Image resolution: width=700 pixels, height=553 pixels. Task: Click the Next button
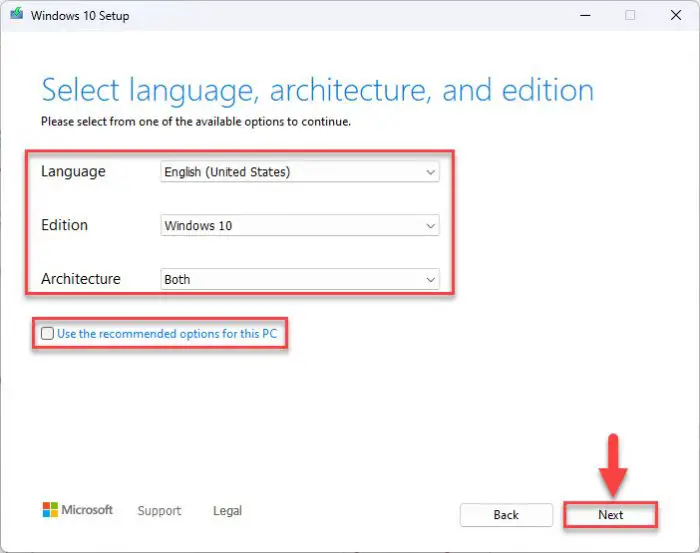(610, 515)
